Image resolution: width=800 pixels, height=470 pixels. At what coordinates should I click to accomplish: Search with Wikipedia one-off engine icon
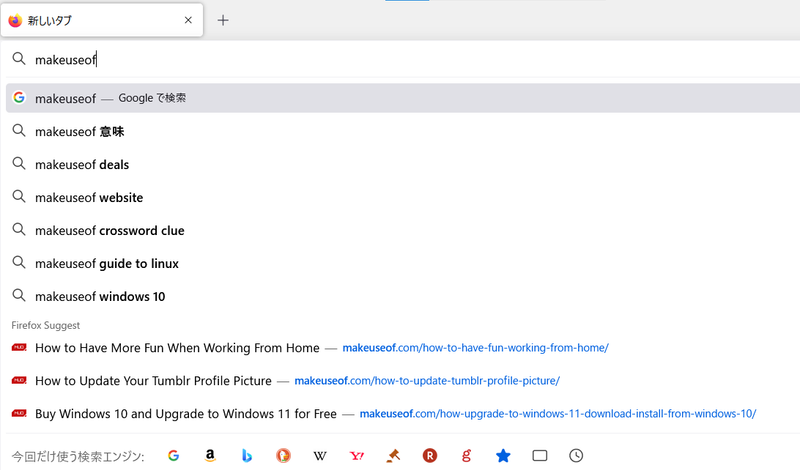[x=320, y=456]
